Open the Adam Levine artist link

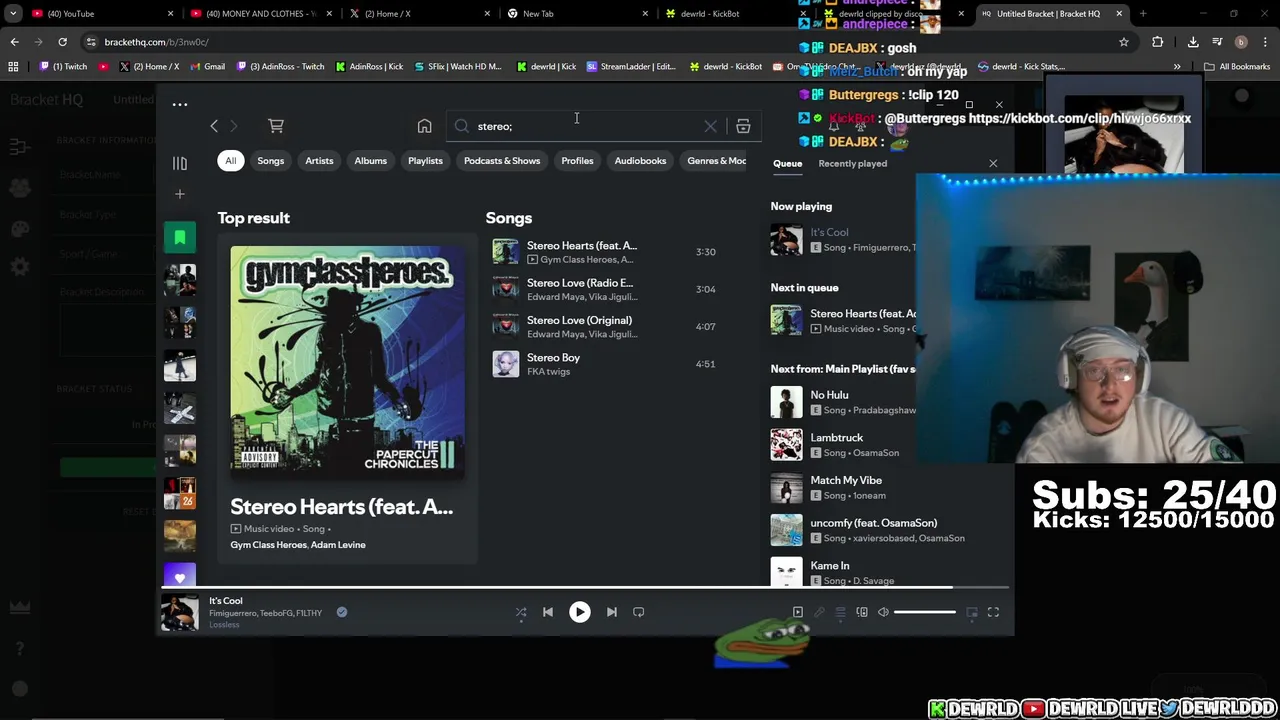point(338,545)
